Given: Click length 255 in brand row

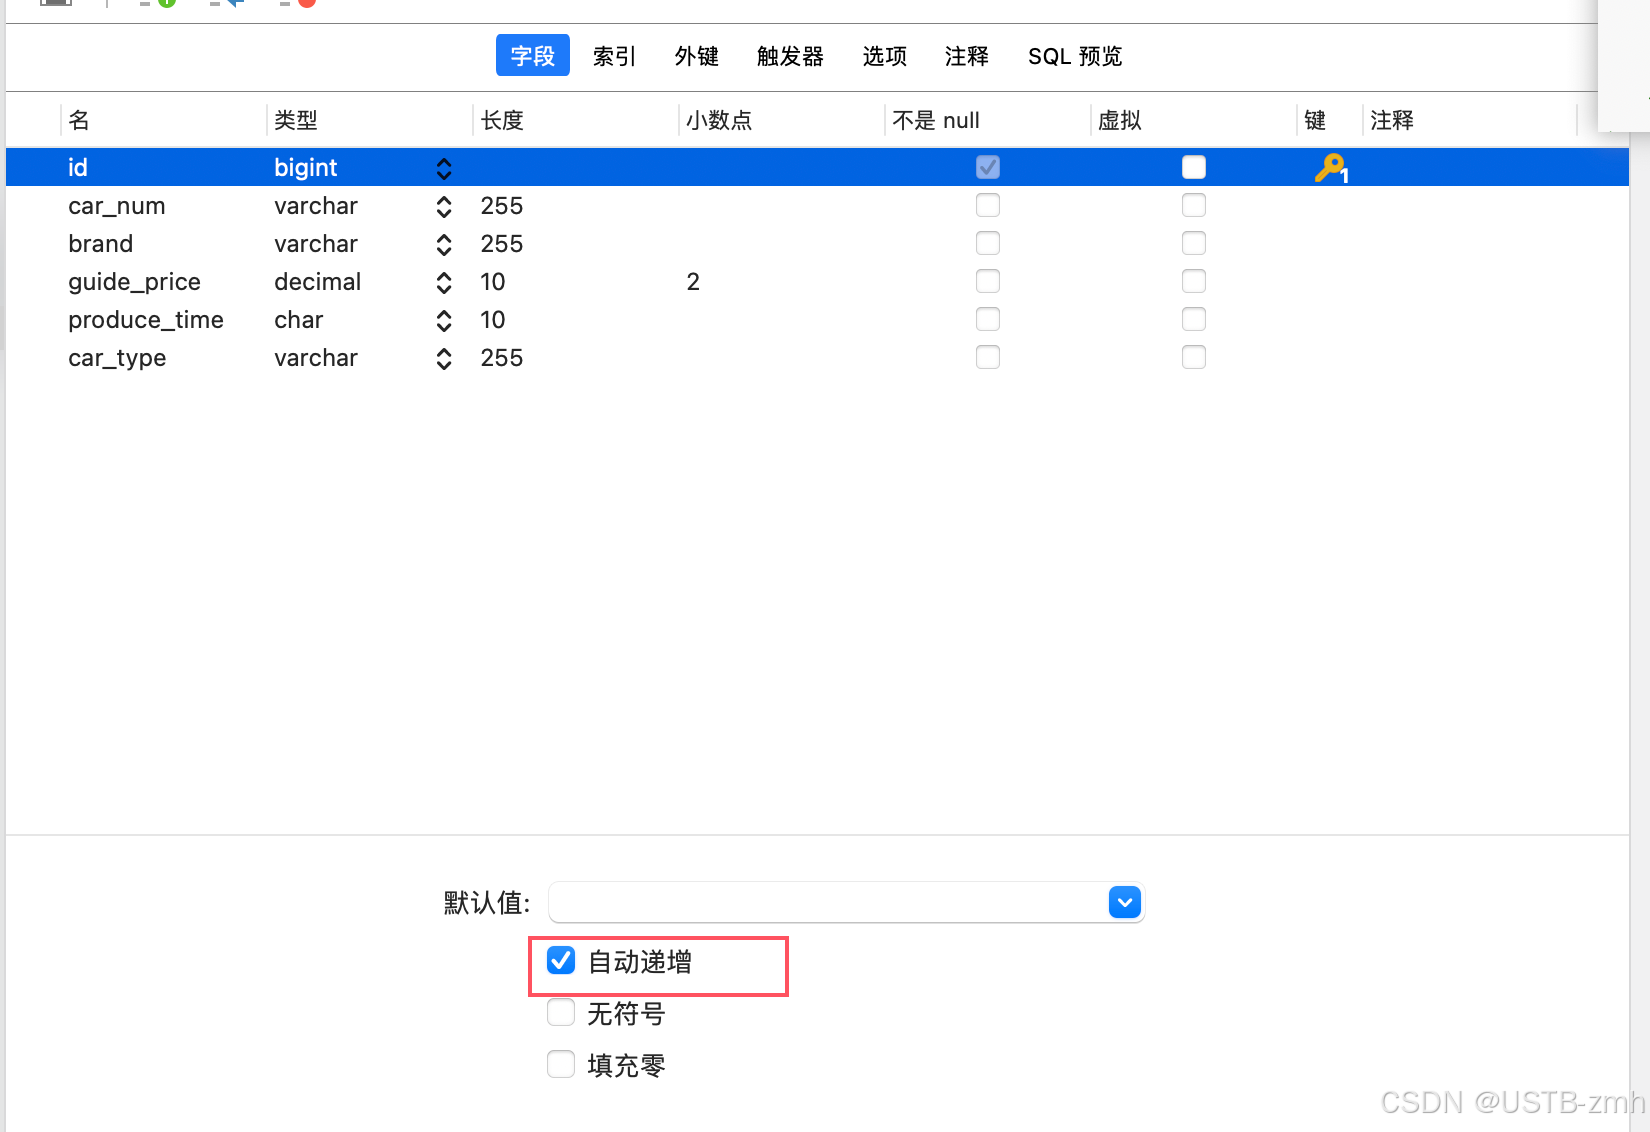Looking at the screenshot, I should click(x=502, y=244).
